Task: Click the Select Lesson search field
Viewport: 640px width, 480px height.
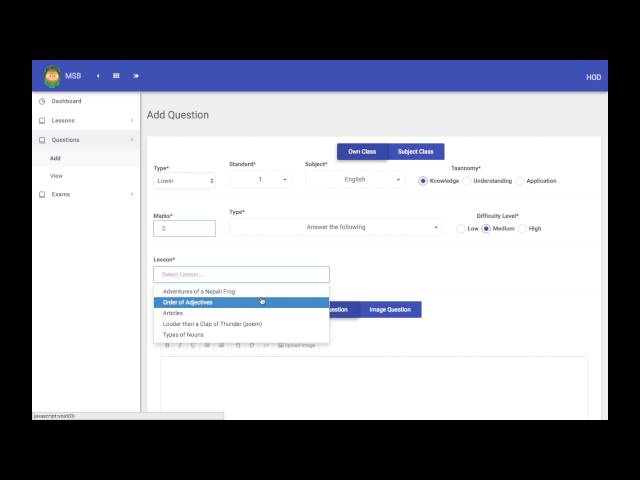Action: coord(241,274)
